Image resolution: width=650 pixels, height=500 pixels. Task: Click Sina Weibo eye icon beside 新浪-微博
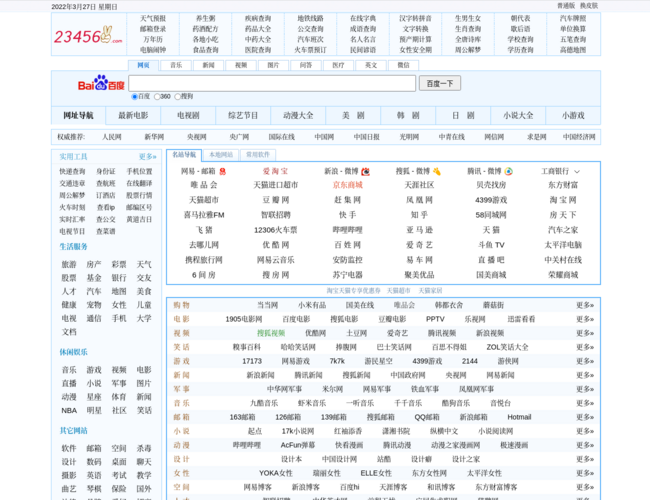pyautogui.click(x=365, y=171)
